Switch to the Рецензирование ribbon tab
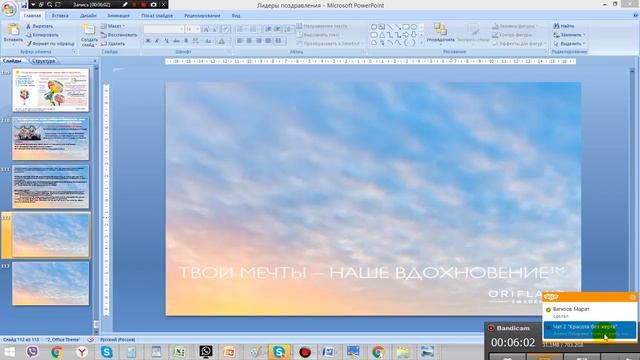This screenshot has width=640, height=360. coord(202,16)
